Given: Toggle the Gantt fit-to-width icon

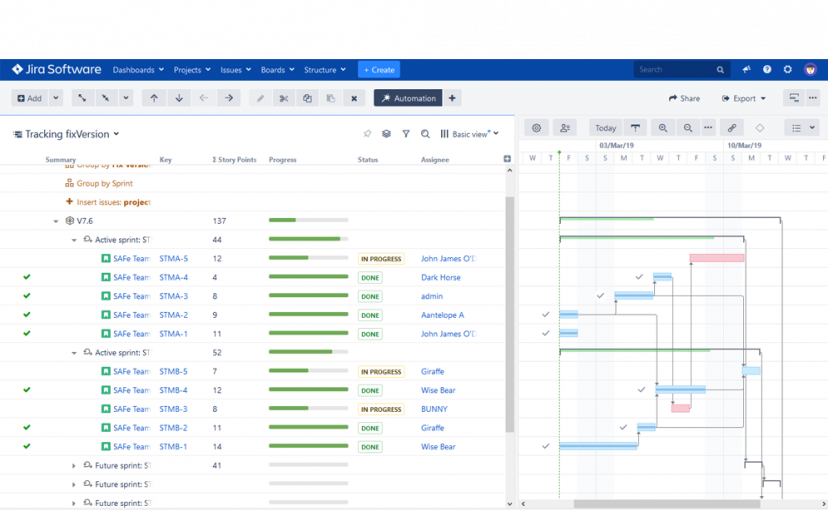Looking at the screenshot, I should click(635, 128).
